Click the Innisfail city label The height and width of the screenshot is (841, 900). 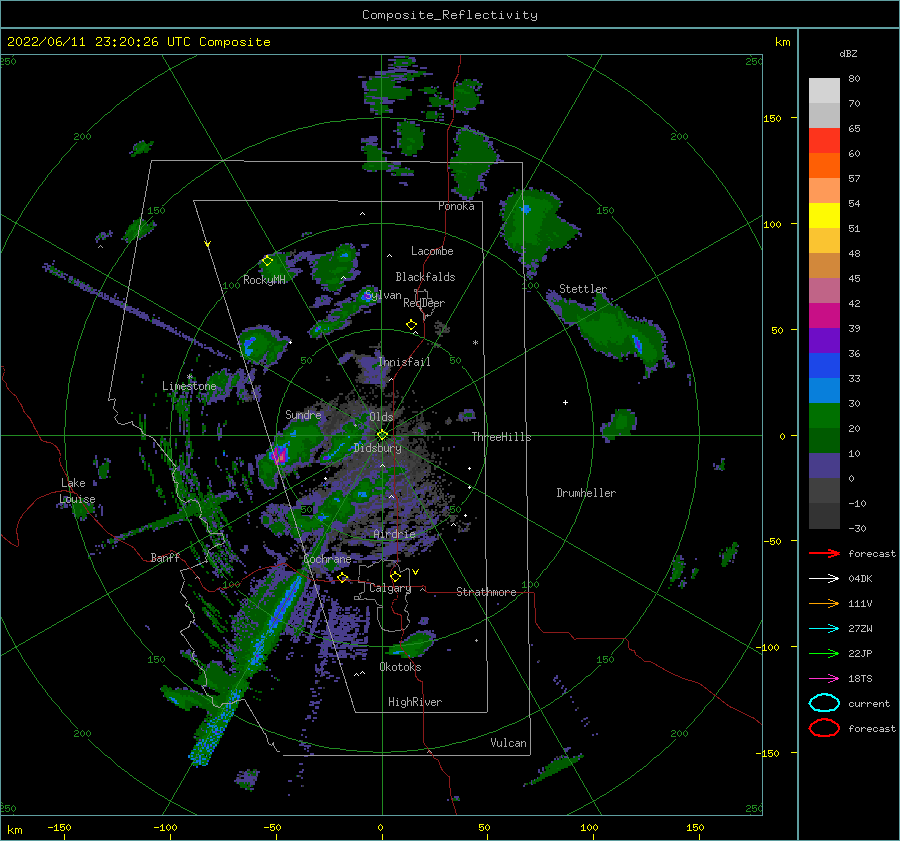(404, 362)
